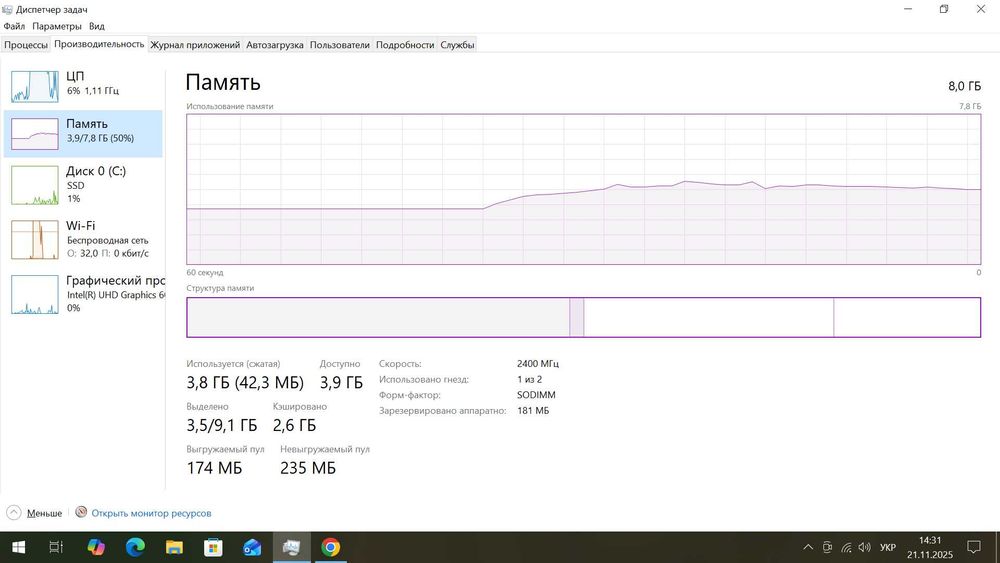The image size is (1000, 563).
Task: Select the Производительность tab
Action: [x=99, y=44]
